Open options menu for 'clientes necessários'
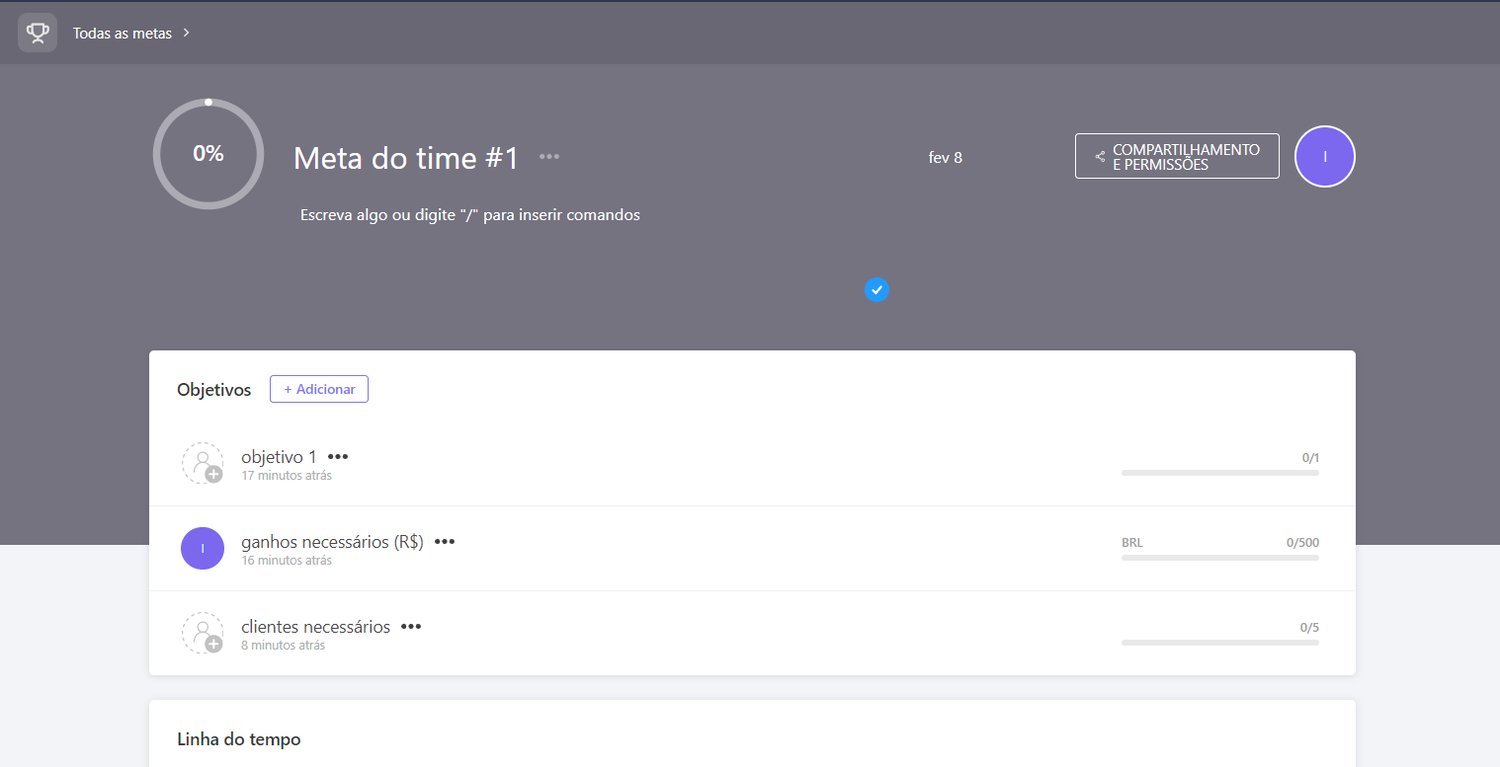The height and width of the screenshot is (767, 1500). pos(411,627)
